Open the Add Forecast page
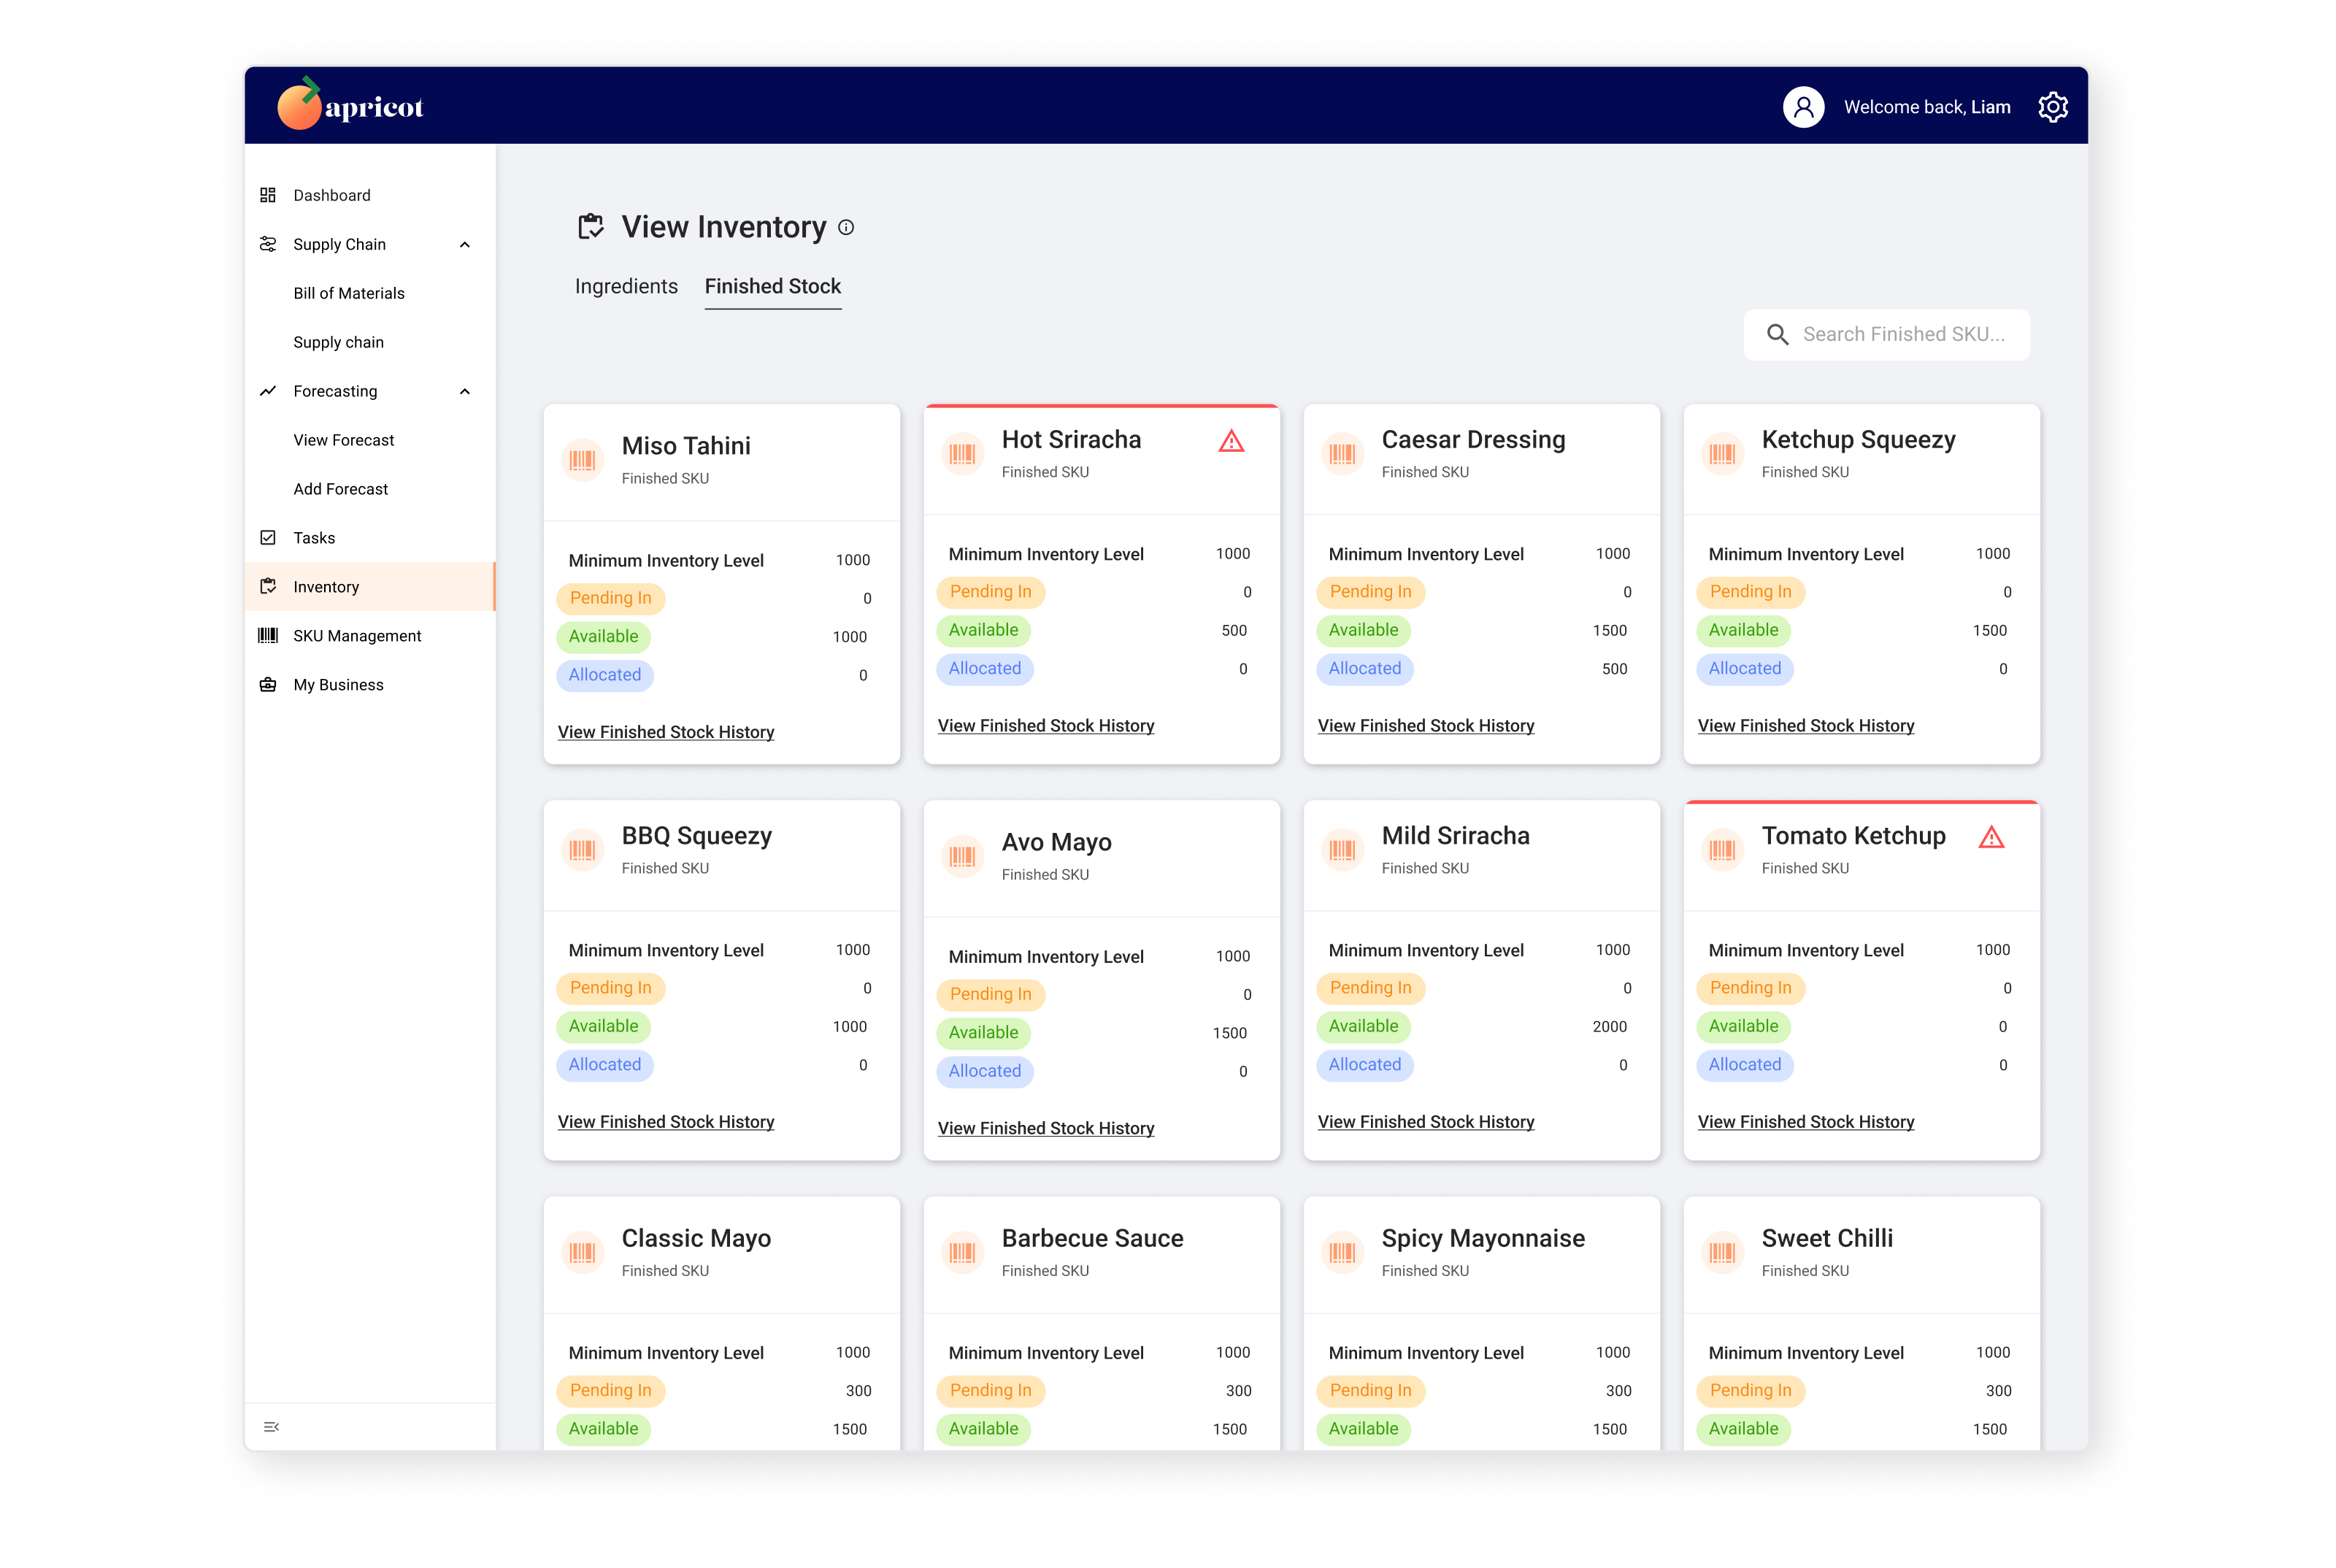2336x1568 pixels. click(340, 489)
